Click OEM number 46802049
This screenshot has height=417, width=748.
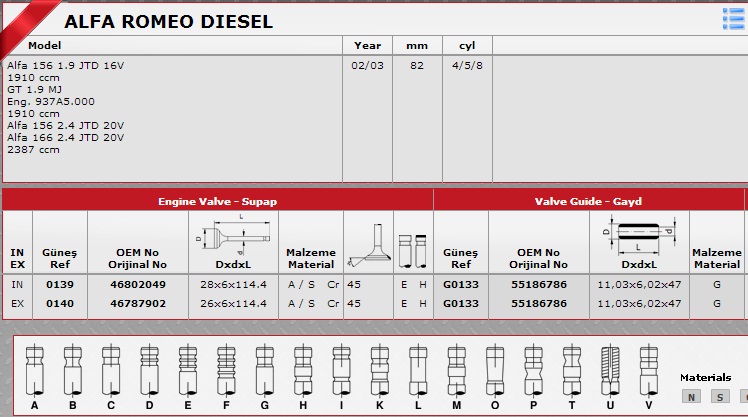pos(138,285)
